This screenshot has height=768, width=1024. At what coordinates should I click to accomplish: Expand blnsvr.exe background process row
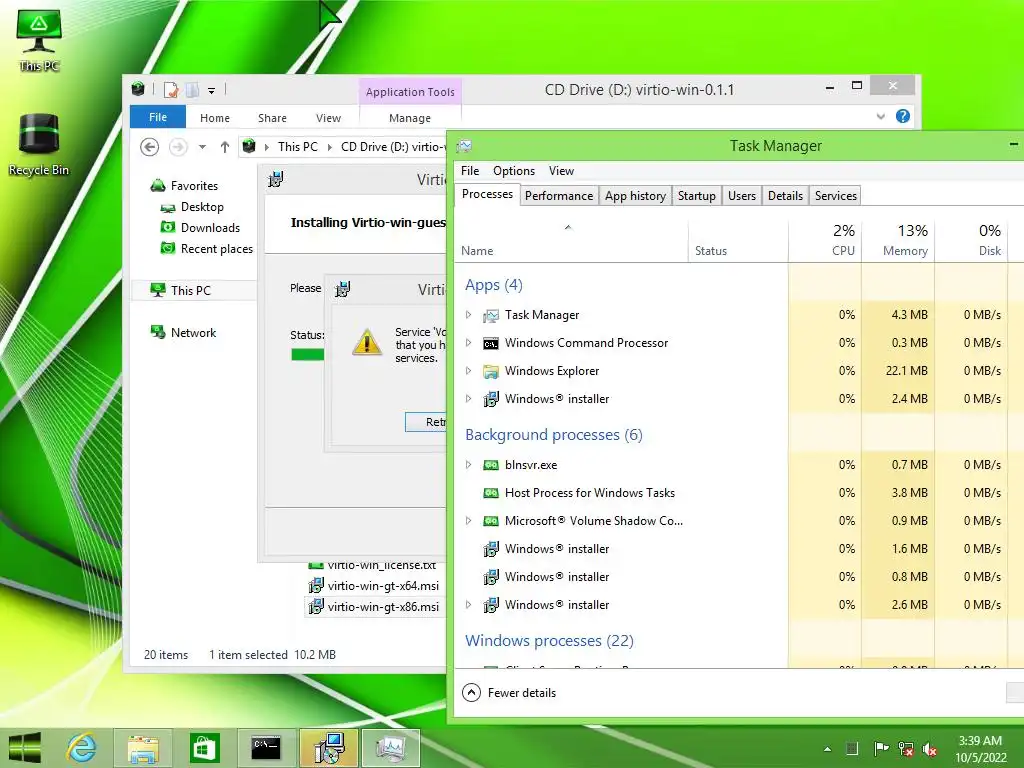click(468, 465)
